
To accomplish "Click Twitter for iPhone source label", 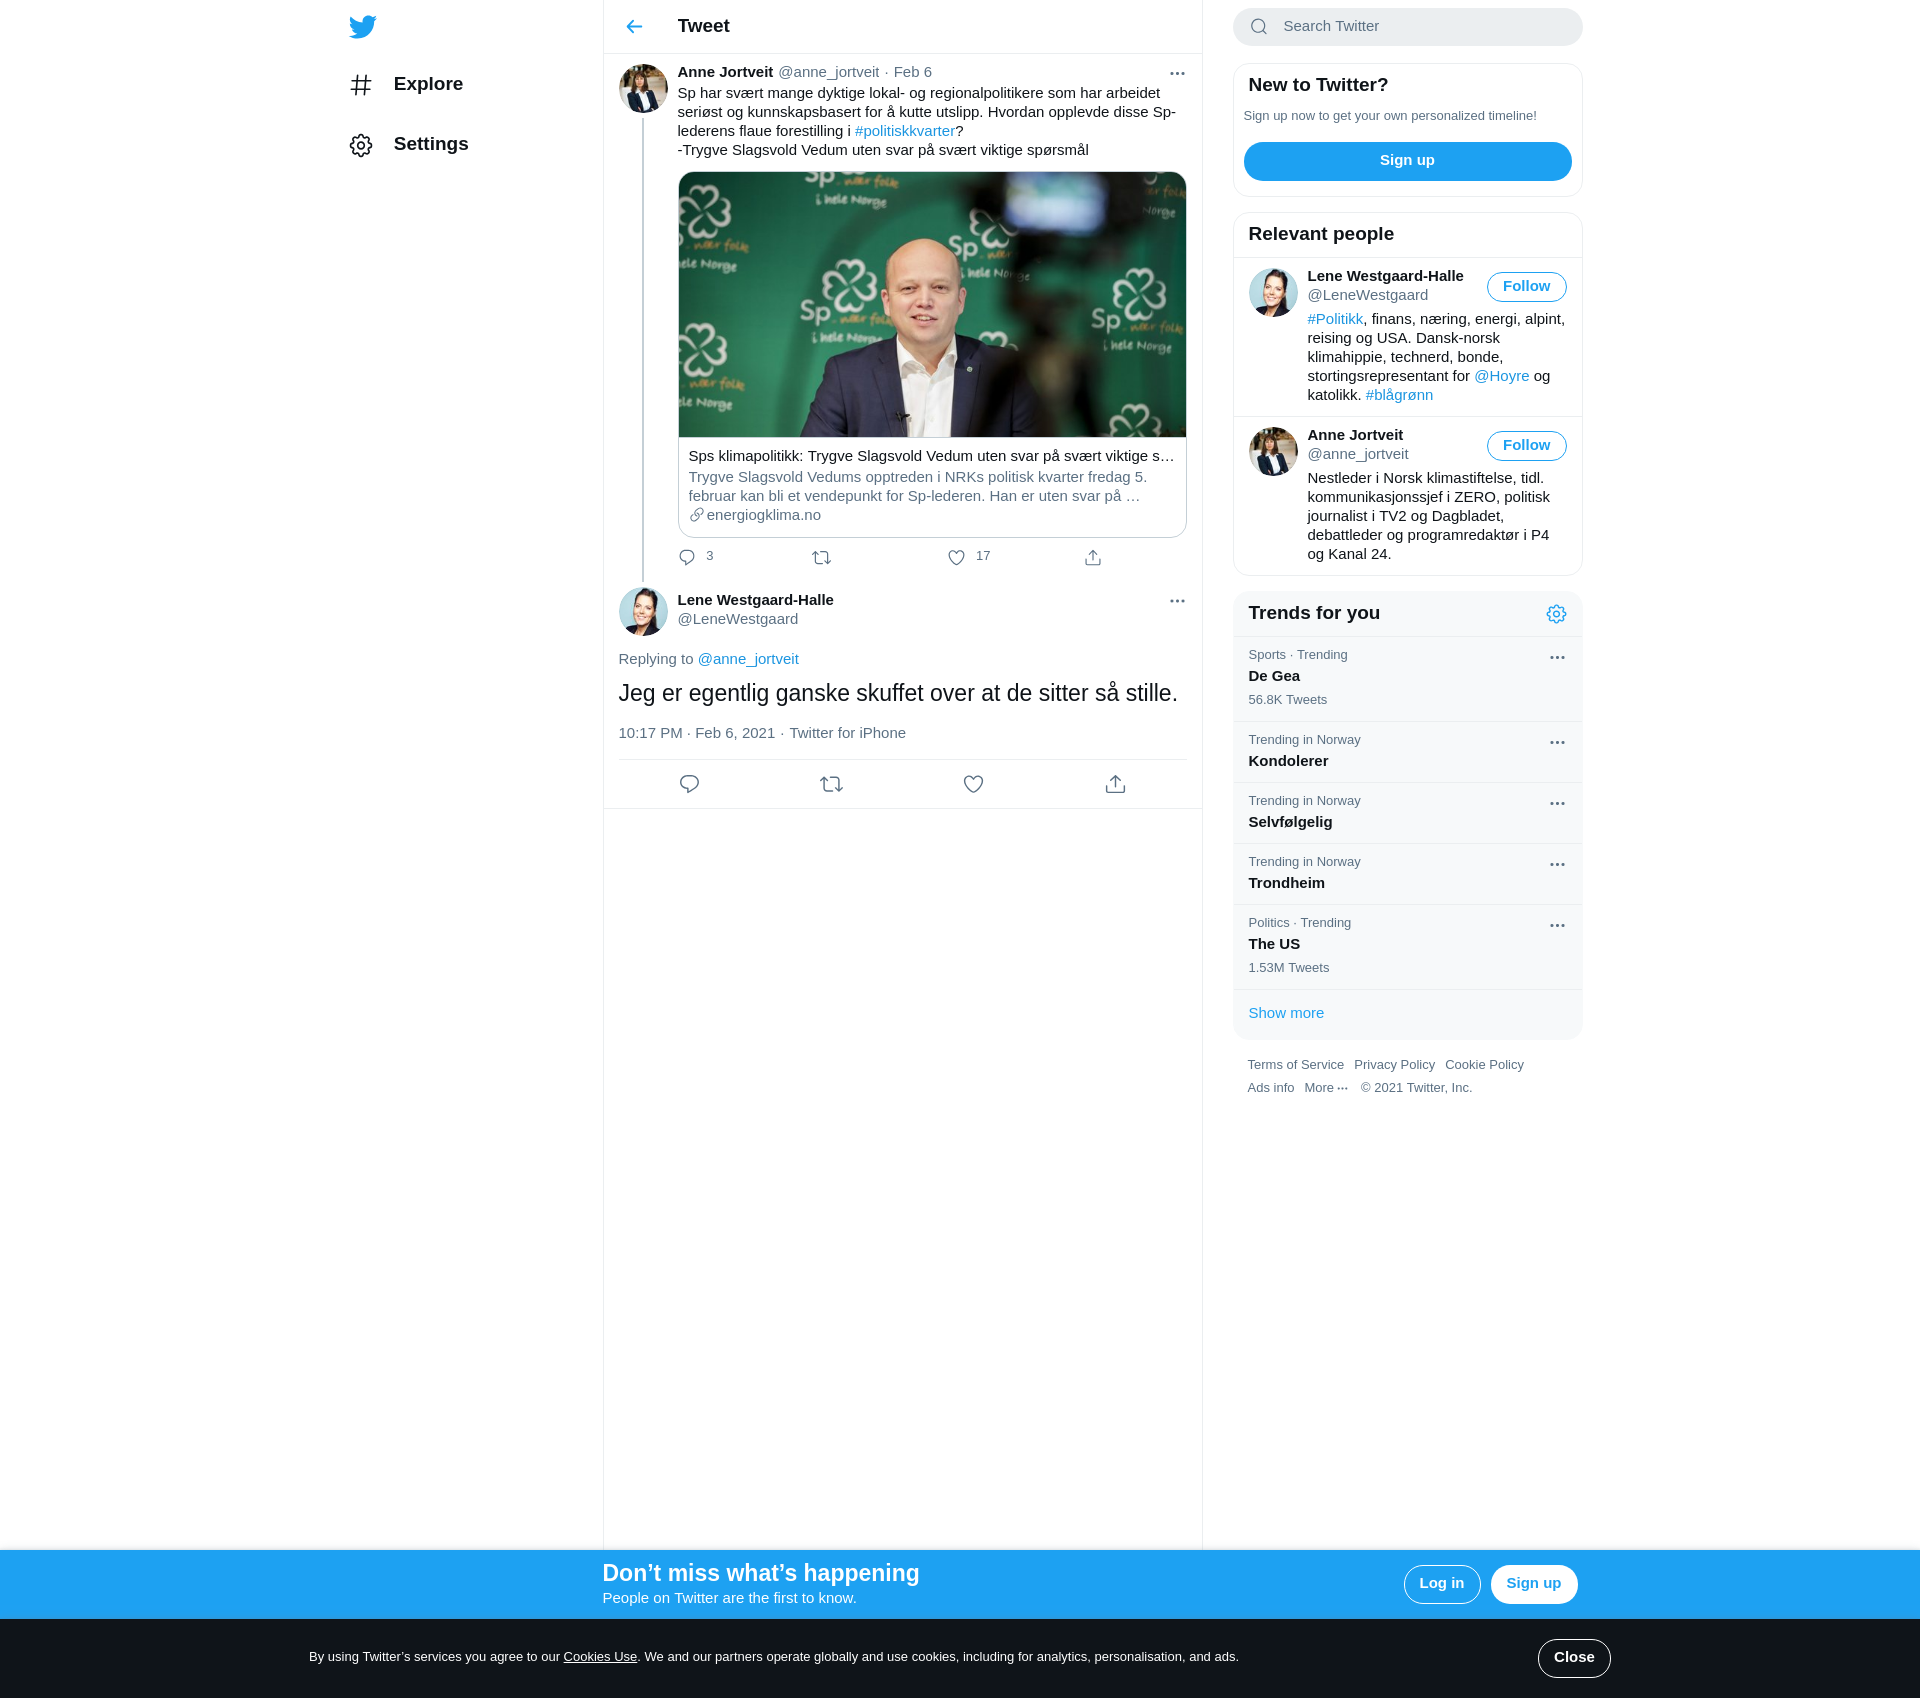I will tap(847, 733).
